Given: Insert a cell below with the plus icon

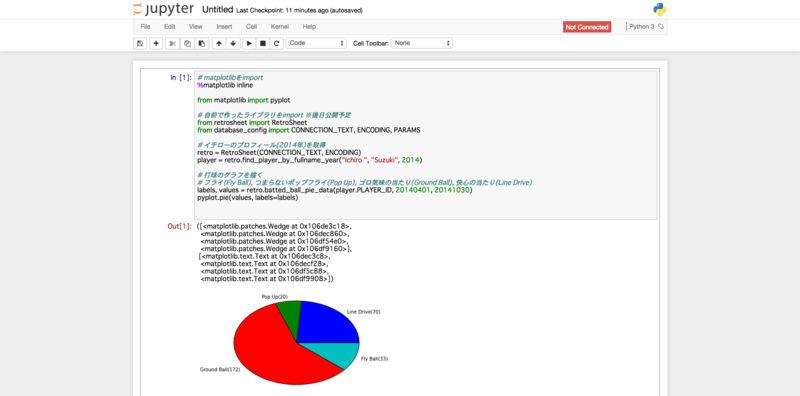Looking at the screenshot, I should pyautogui.click(x=156, y=43).
